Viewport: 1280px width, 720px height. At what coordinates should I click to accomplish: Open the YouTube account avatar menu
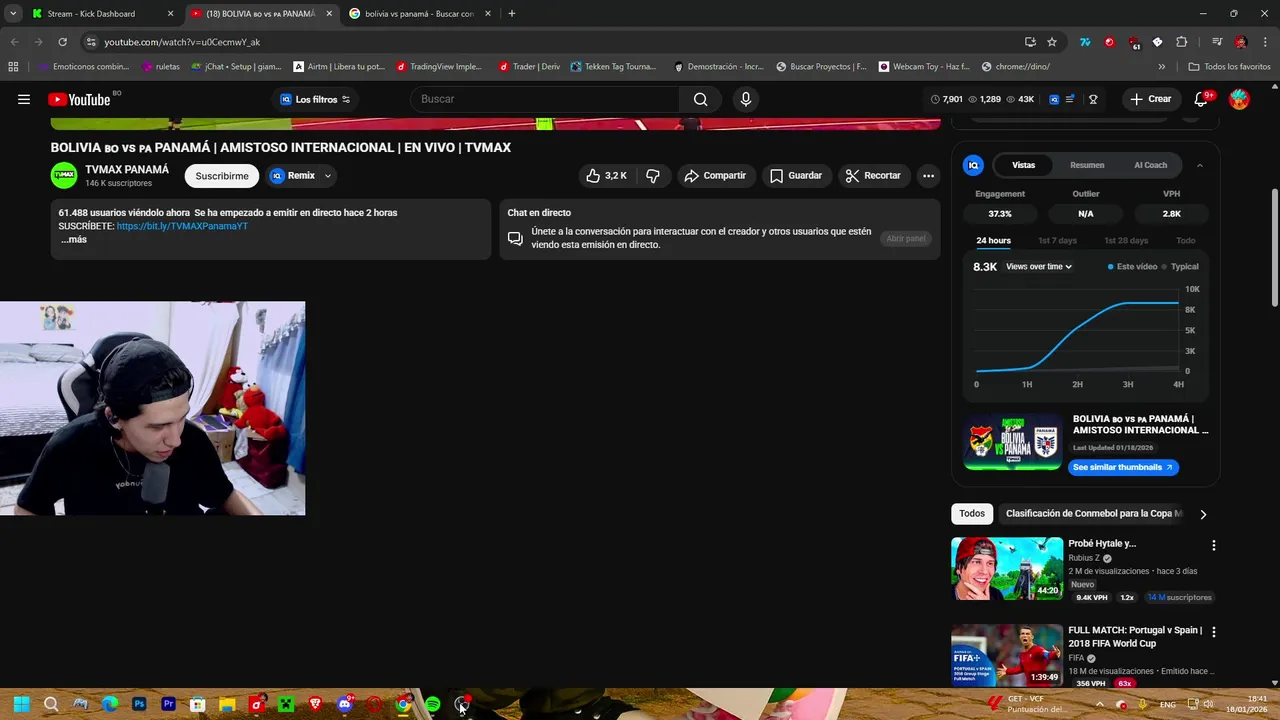point(1240,99)
